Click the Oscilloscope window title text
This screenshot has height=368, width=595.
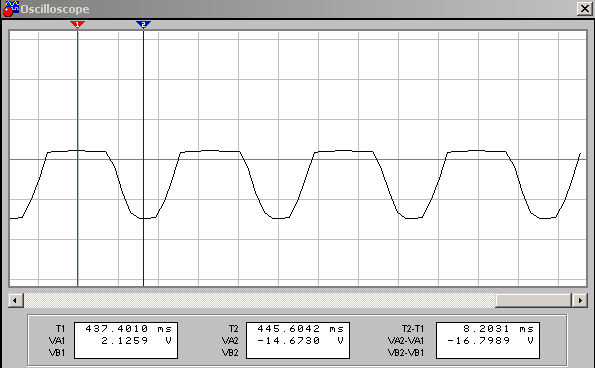pyautogui.click(x=55, y=9)
